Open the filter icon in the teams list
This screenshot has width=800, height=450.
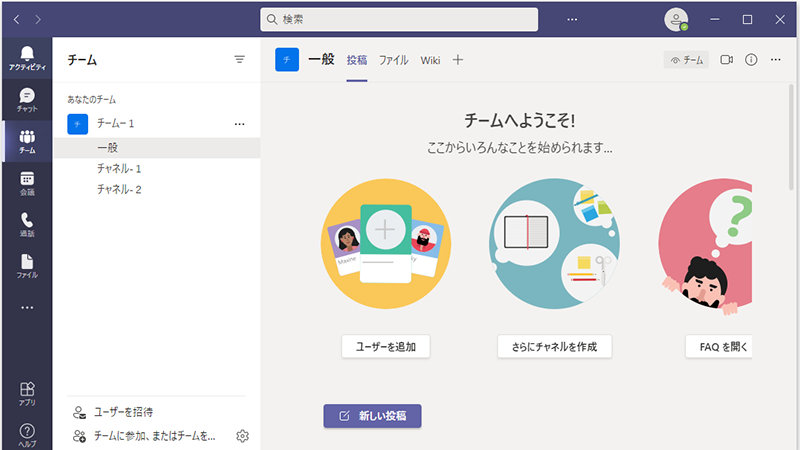click(x=239, y=60)
